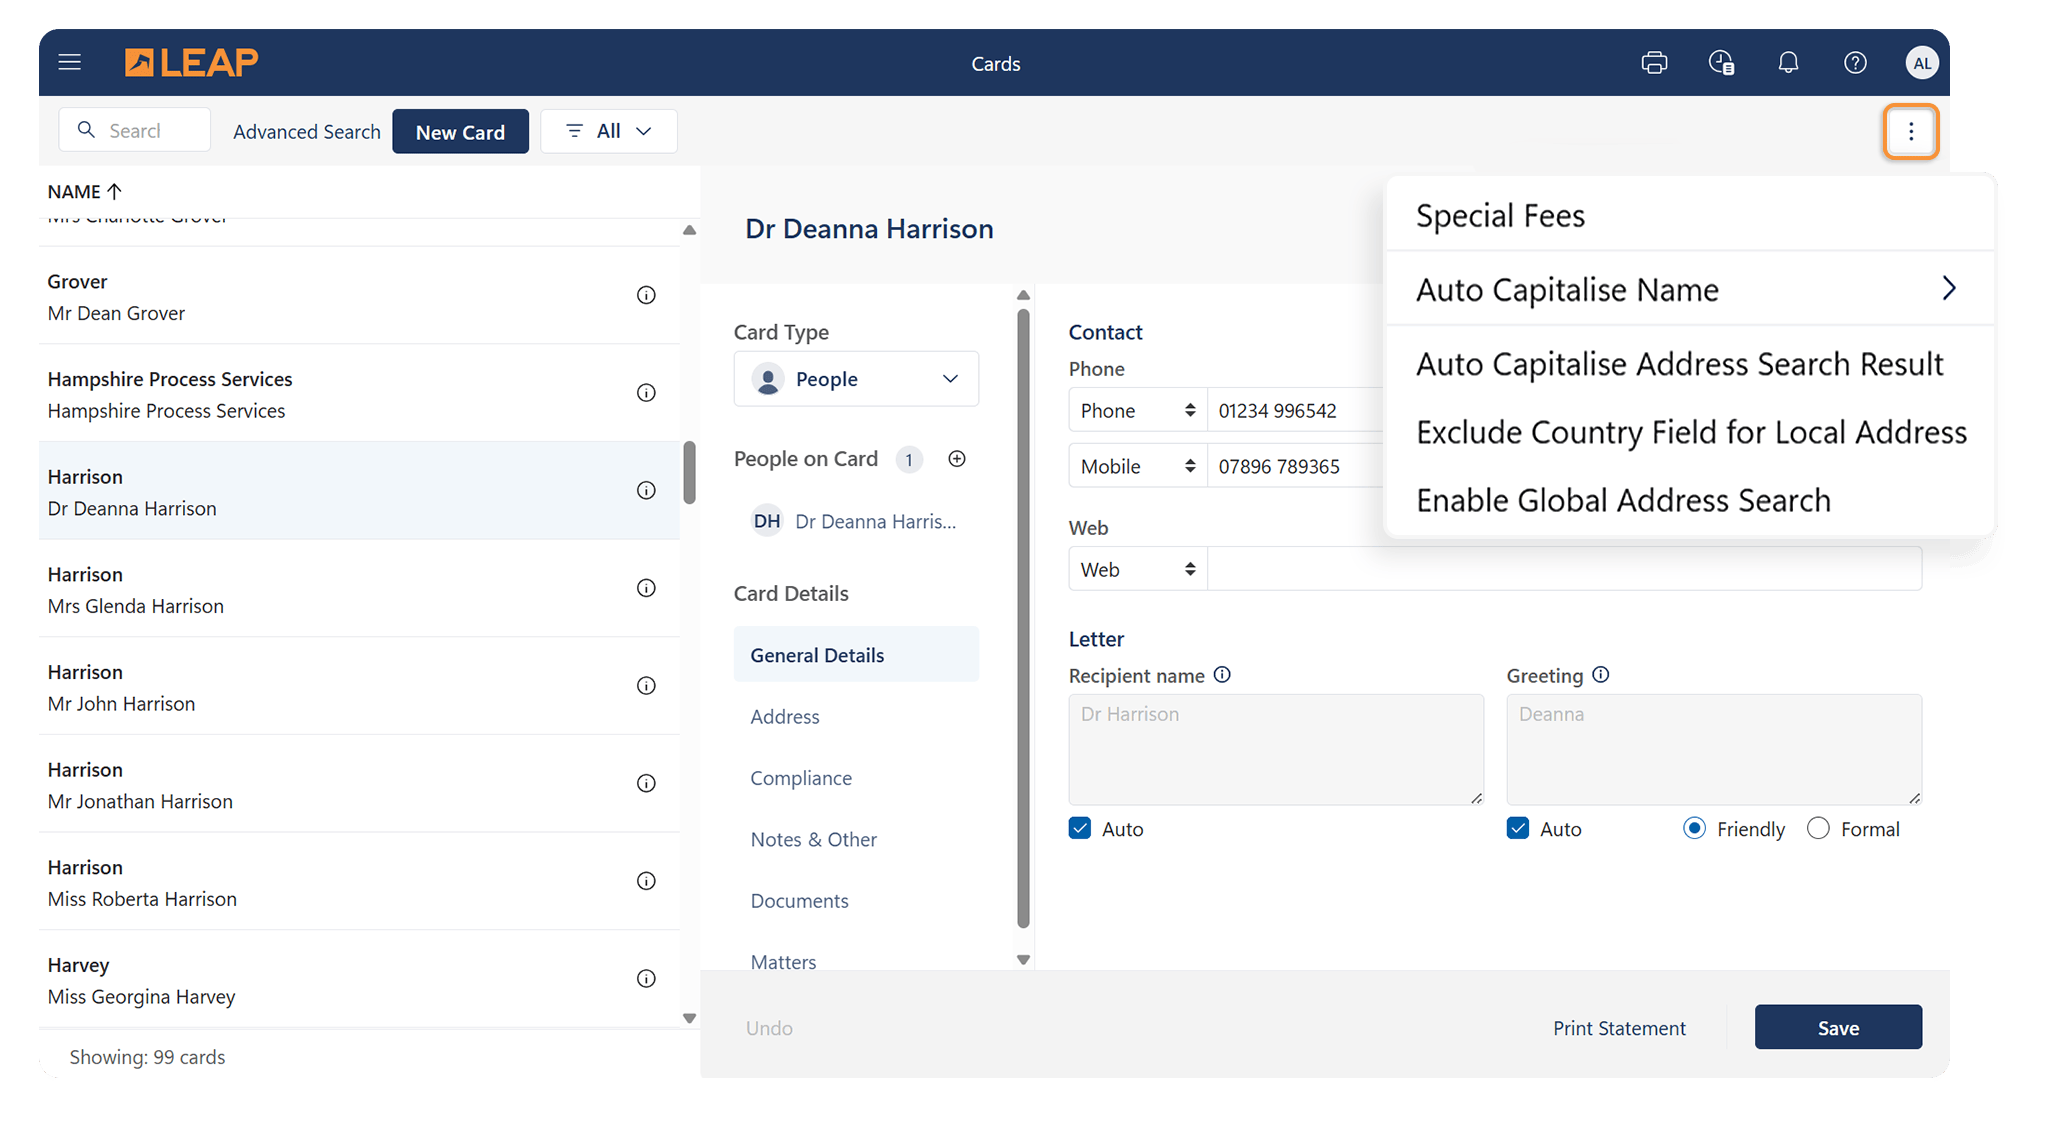
Task: Open the All filter dropdown
Action: point(608,131)
